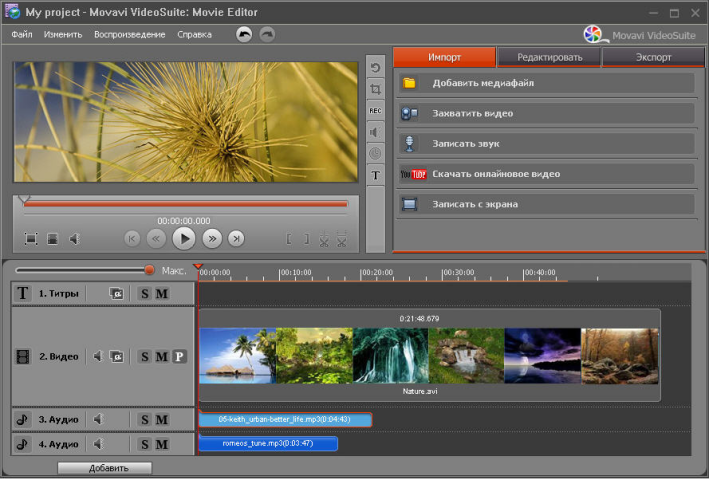Enter fullscreen preview mode icon
The height and width of the screenshot is (480, 709).
tap(31, 238)
